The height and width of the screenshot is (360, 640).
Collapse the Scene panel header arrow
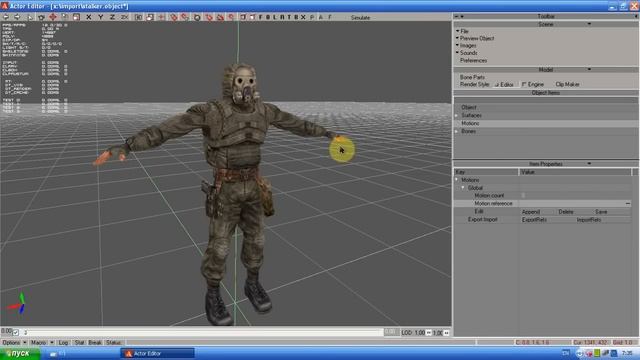click(589, 24)
